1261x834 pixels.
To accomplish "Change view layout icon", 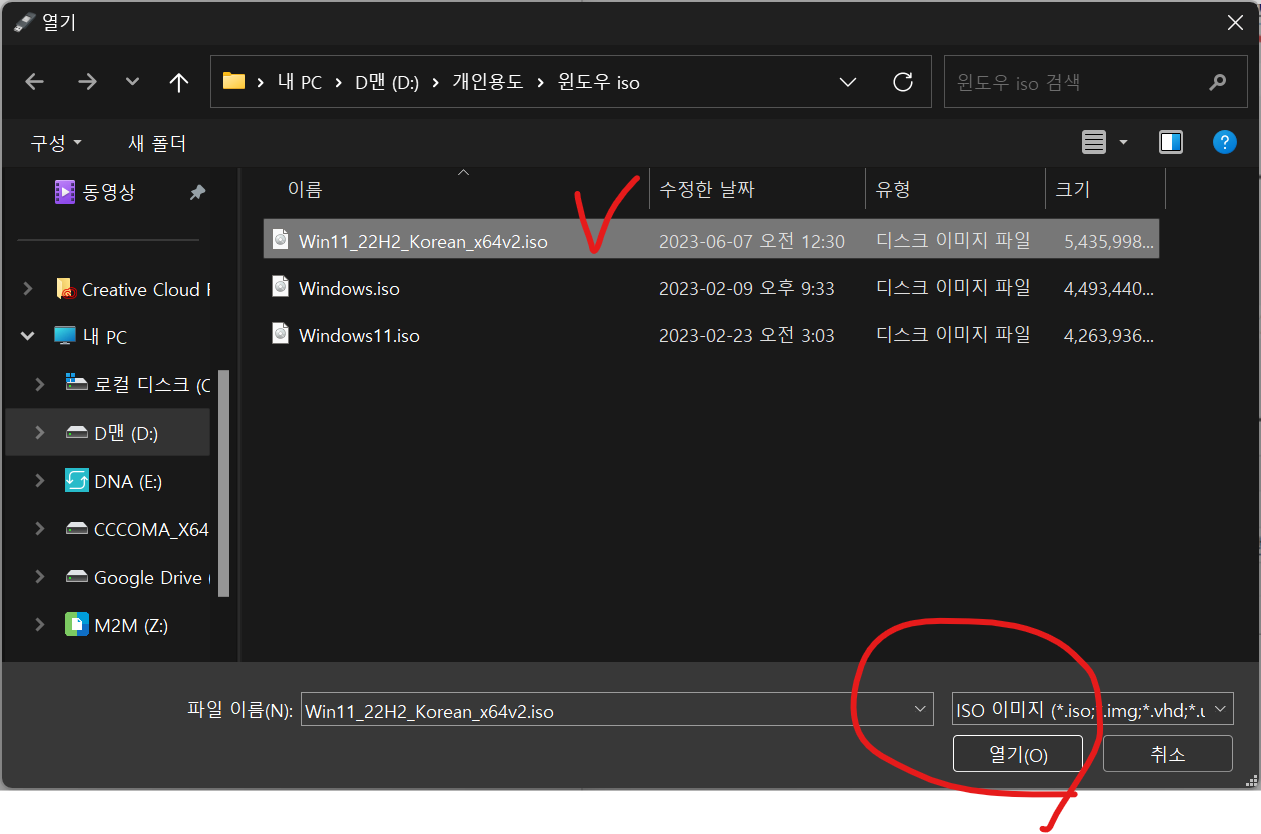I will point(1094,143).
